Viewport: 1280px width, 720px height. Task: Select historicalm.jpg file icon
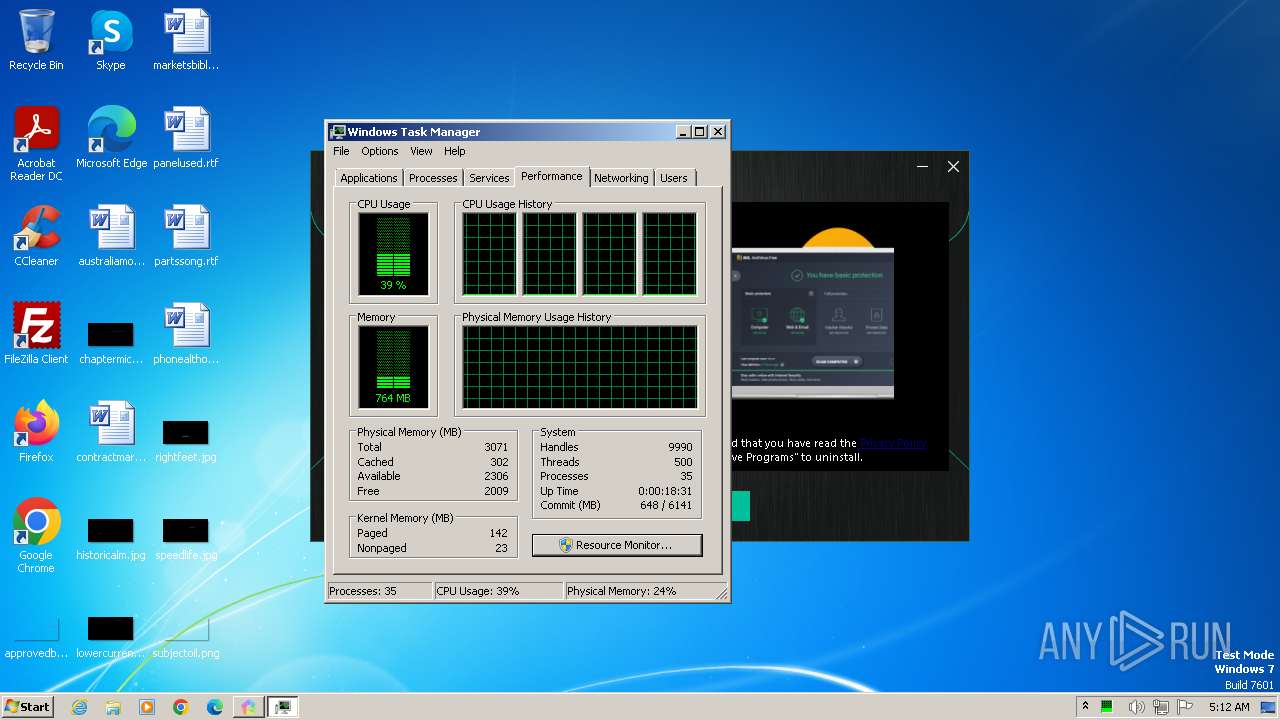pyautogui.click(x=111, y=538)
